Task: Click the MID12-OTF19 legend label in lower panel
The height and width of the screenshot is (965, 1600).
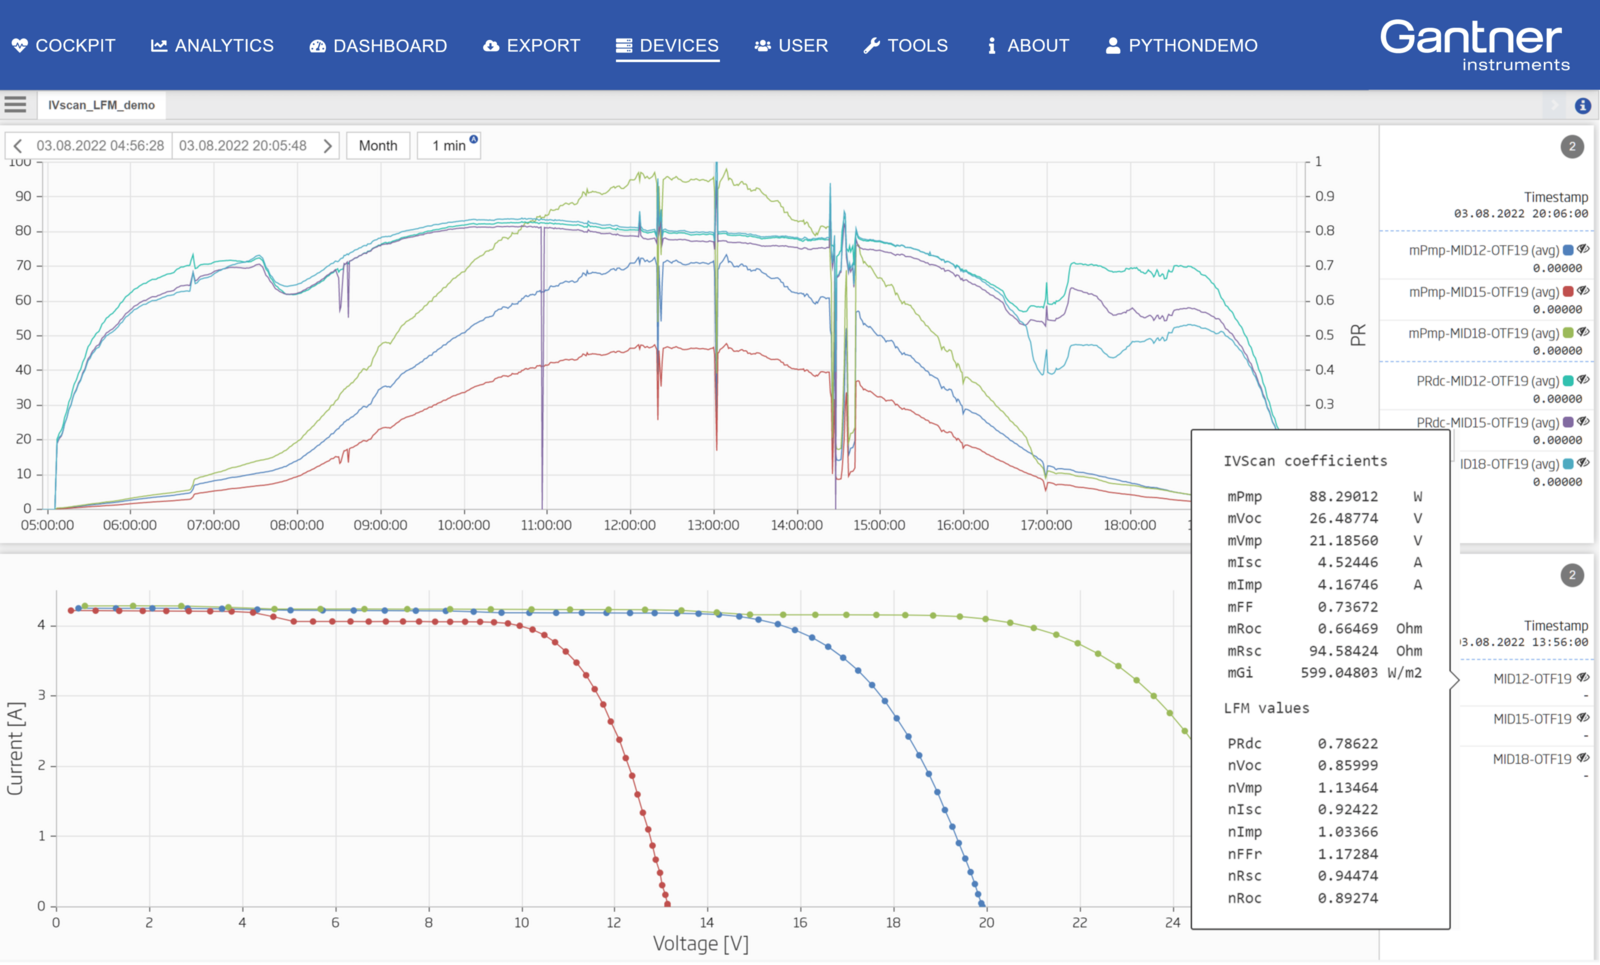Action: (x=1532, y=679)
